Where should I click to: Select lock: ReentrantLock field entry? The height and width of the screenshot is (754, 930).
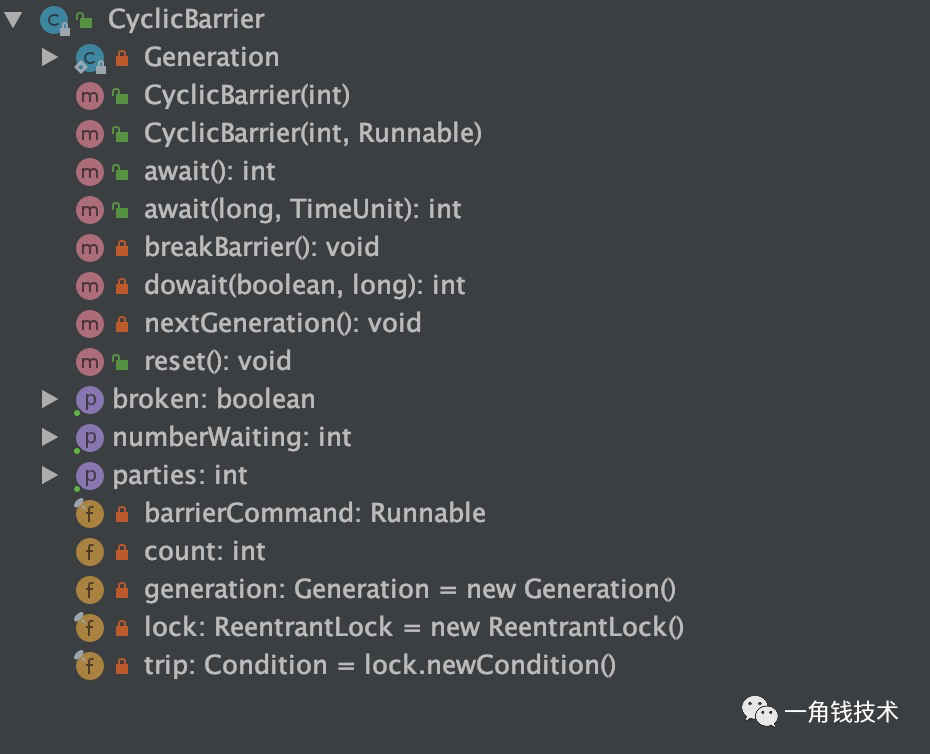pyautogui.click(x=413, y=628)
